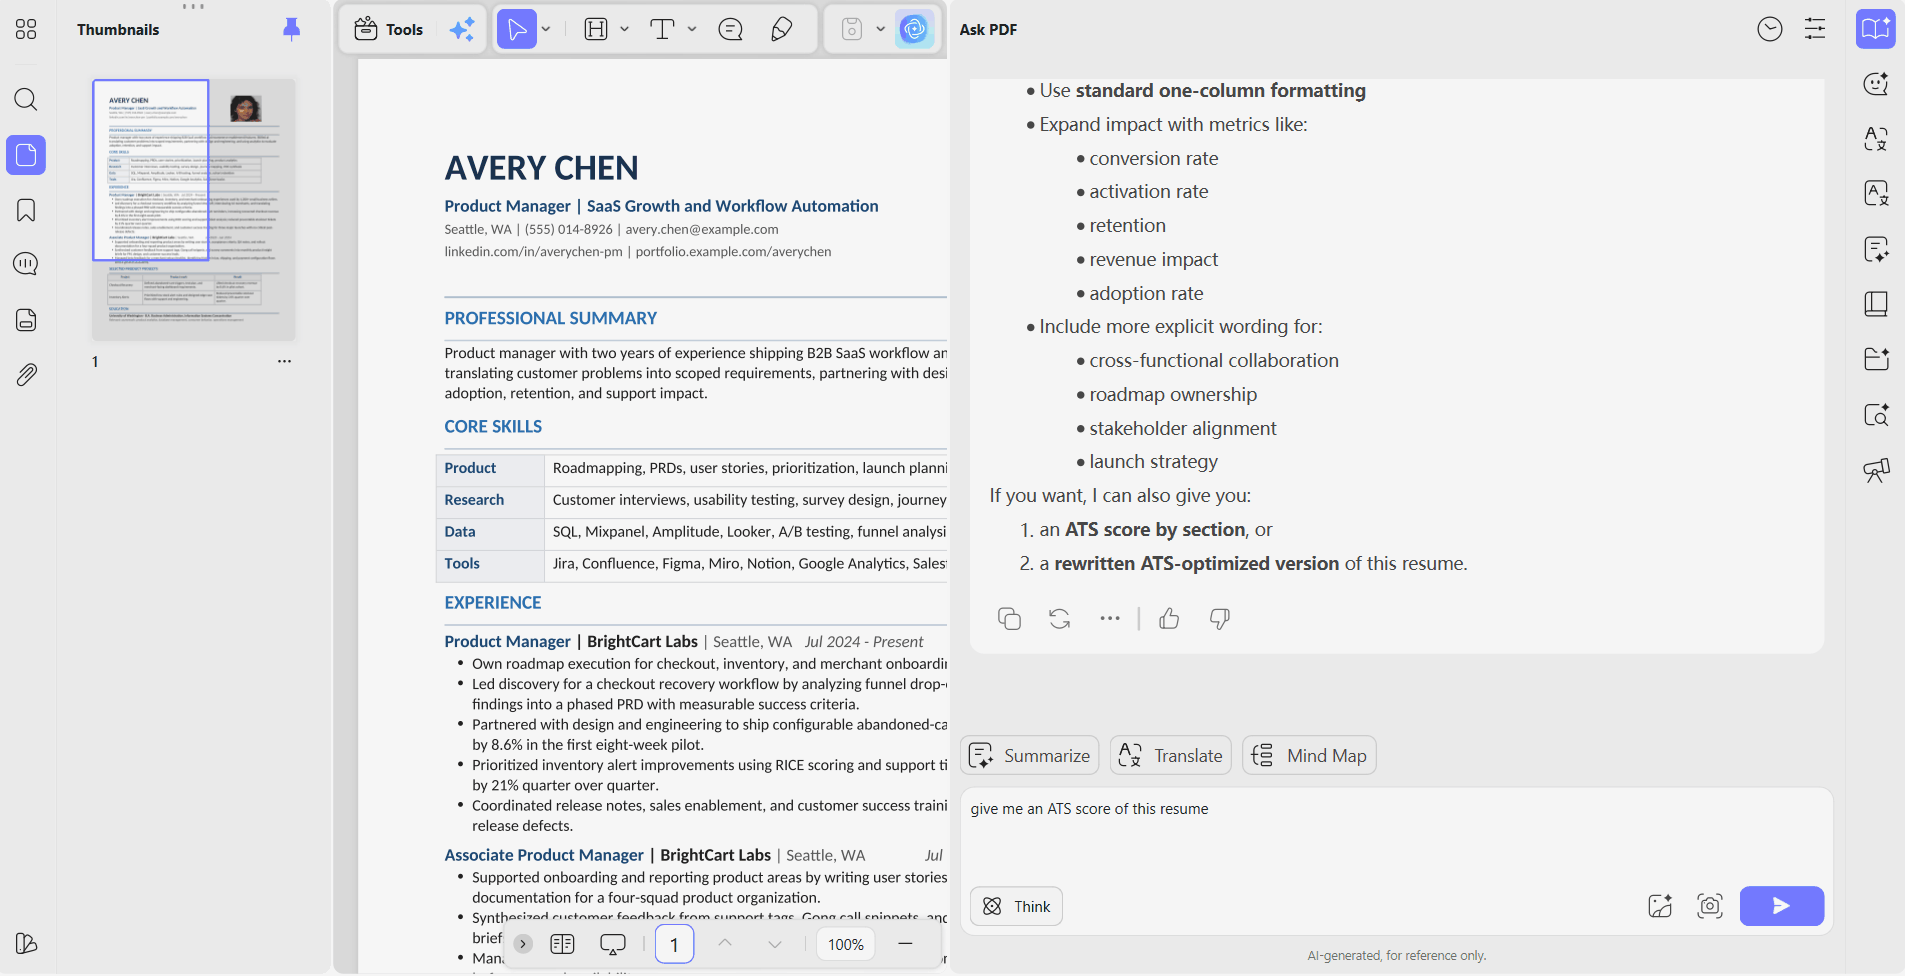Pin the Thumbnails panel

click(x=291, y=29)
